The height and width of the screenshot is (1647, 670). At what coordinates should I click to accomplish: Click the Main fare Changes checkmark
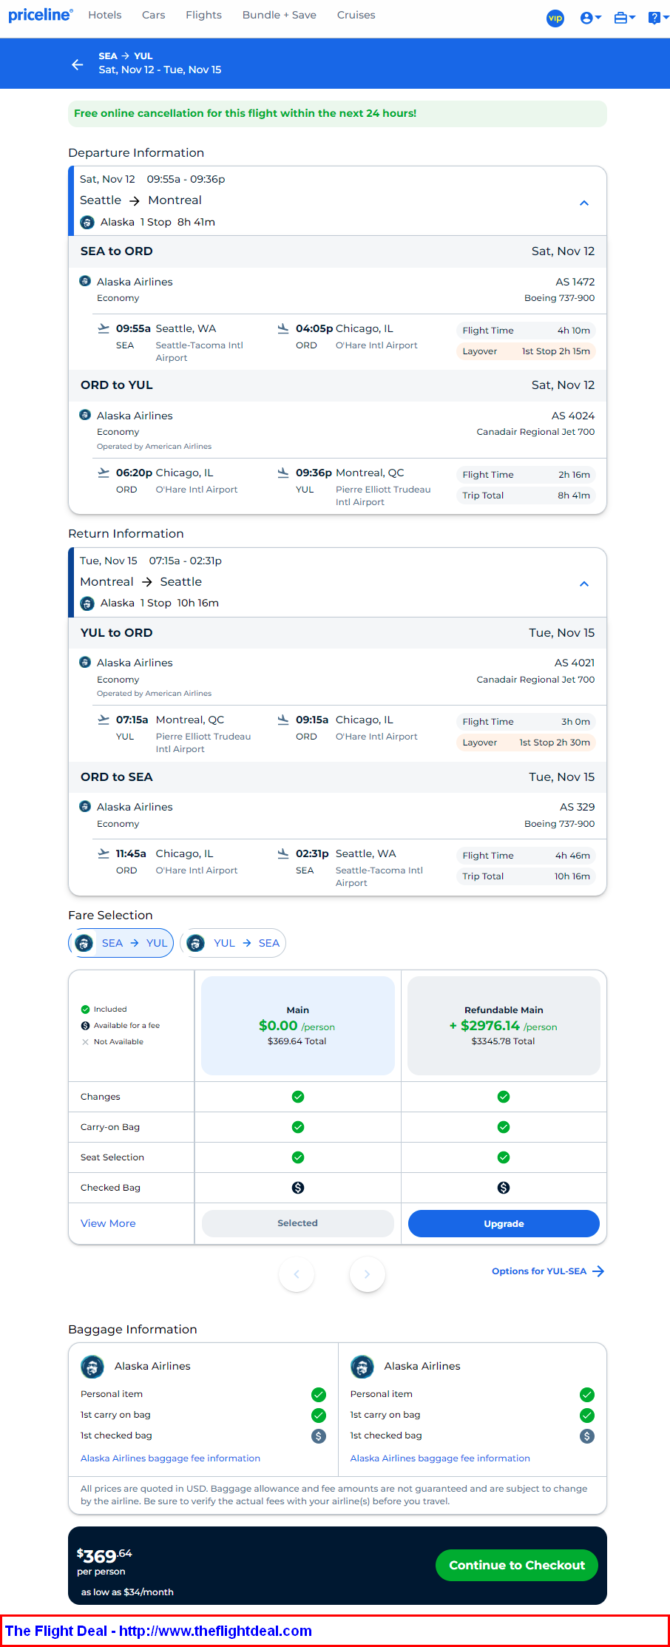pos(298,1097)
